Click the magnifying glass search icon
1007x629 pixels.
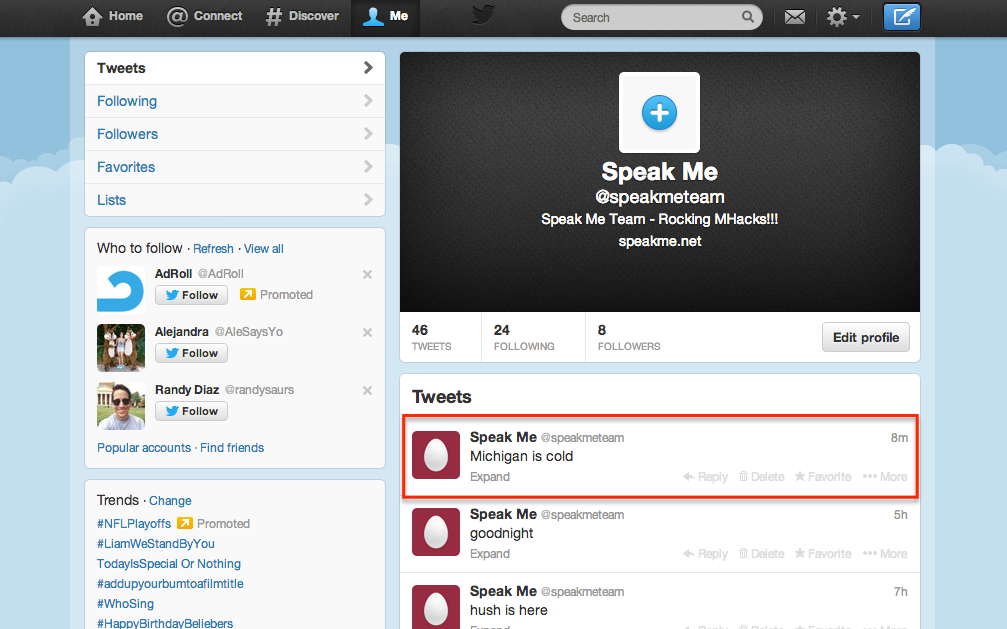(x=748, y=17)
